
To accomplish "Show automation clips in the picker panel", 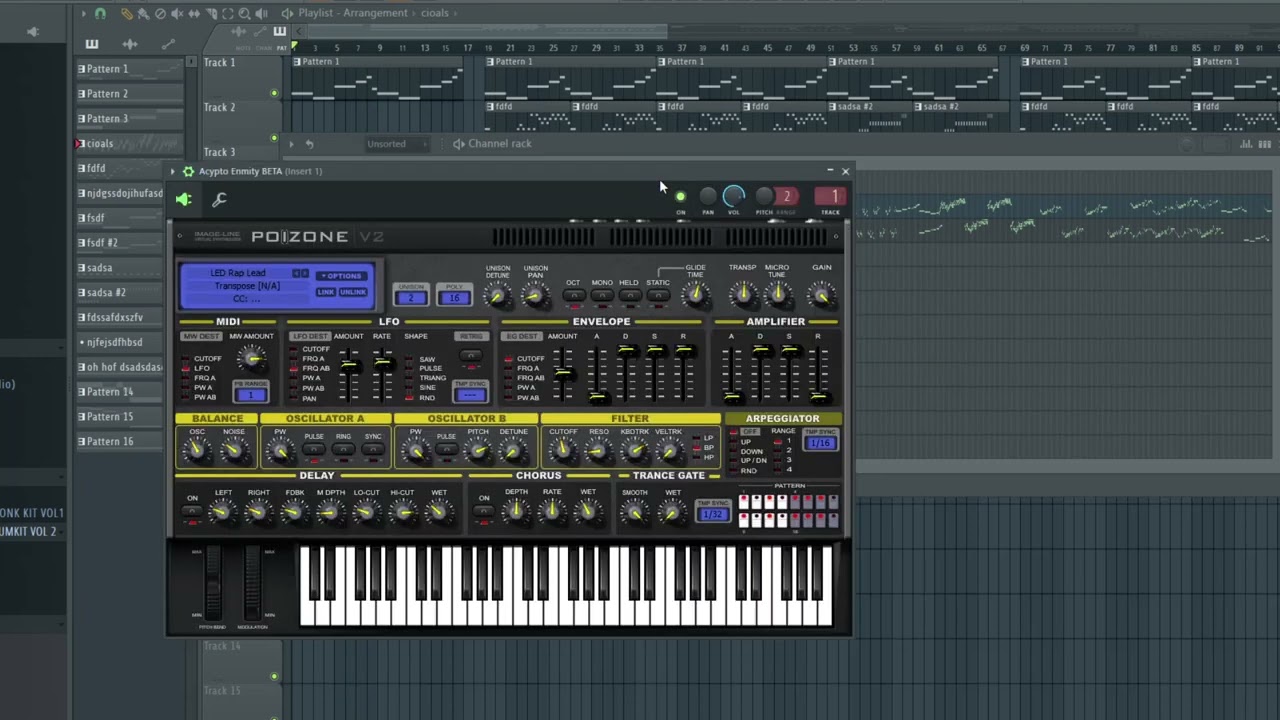I will click(168, 44).
